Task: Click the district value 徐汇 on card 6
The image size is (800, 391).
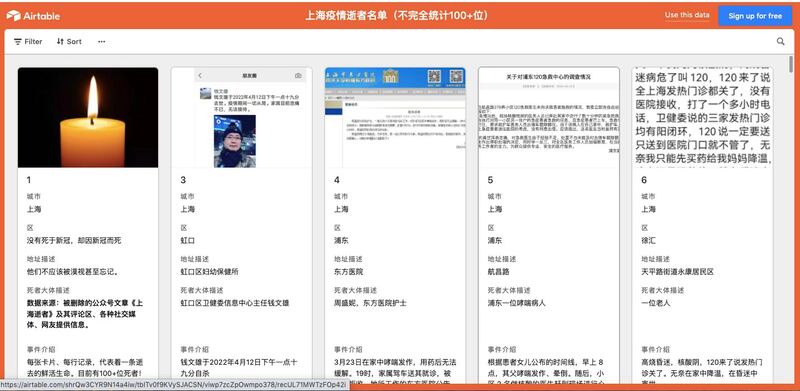Action: tap(648, 240)
